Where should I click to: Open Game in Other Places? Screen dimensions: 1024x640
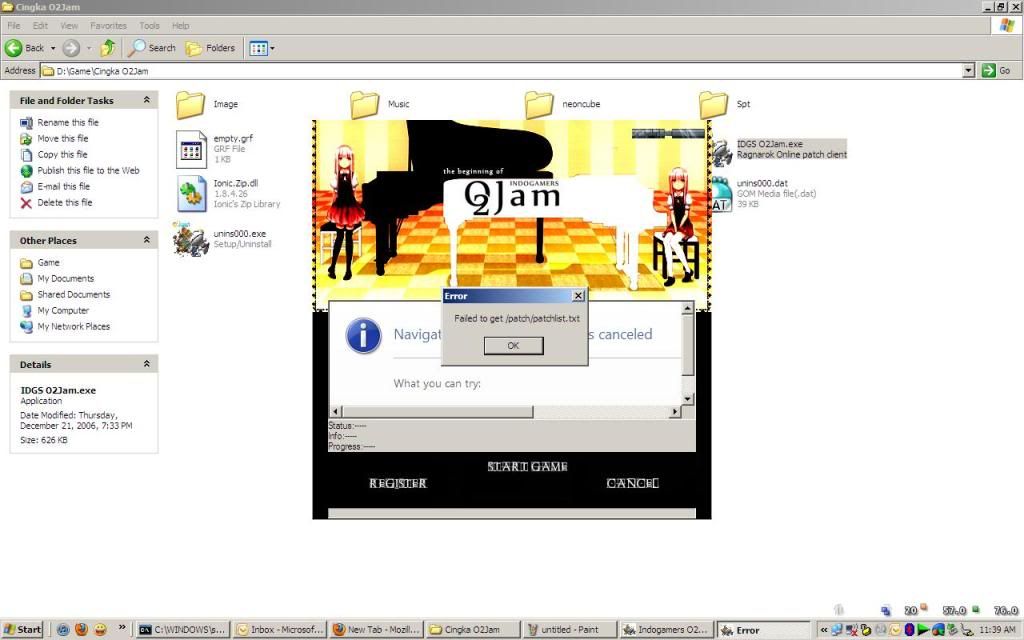tap(48, 263)
